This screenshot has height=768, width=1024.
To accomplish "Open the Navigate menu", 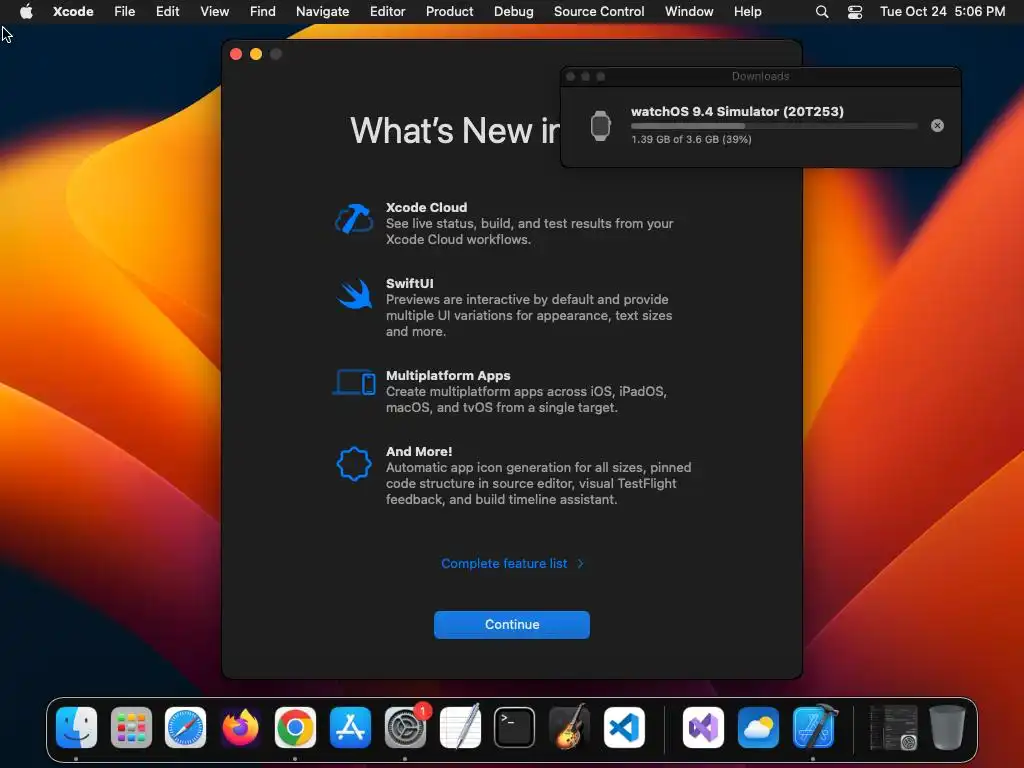I will pyautogui.click(x=322, y=11).
